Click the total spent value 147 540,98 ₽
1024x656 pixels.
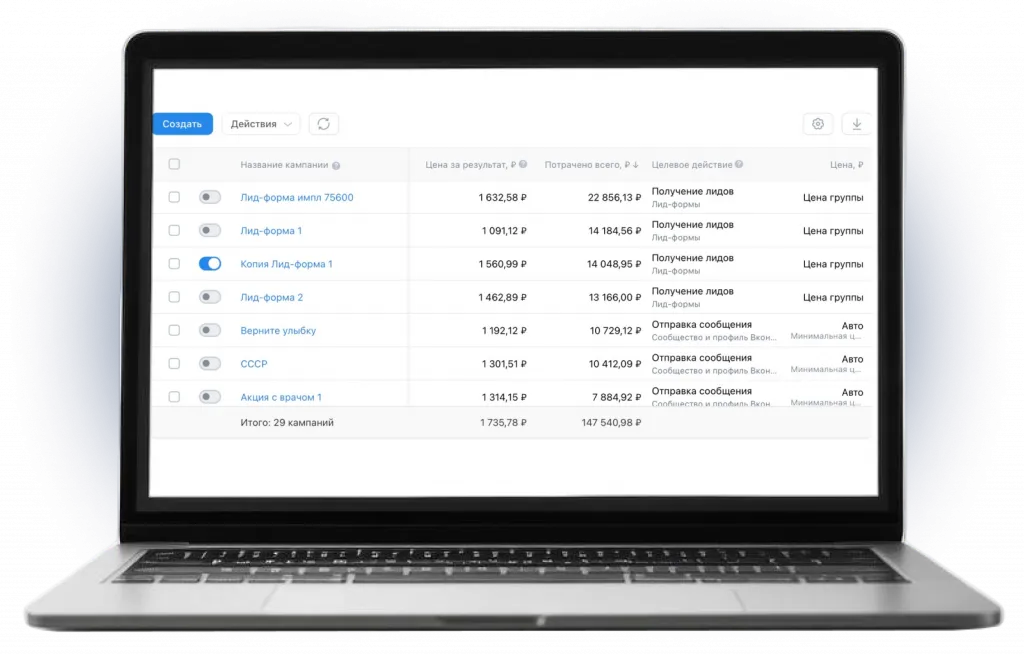tap(611, 423)
